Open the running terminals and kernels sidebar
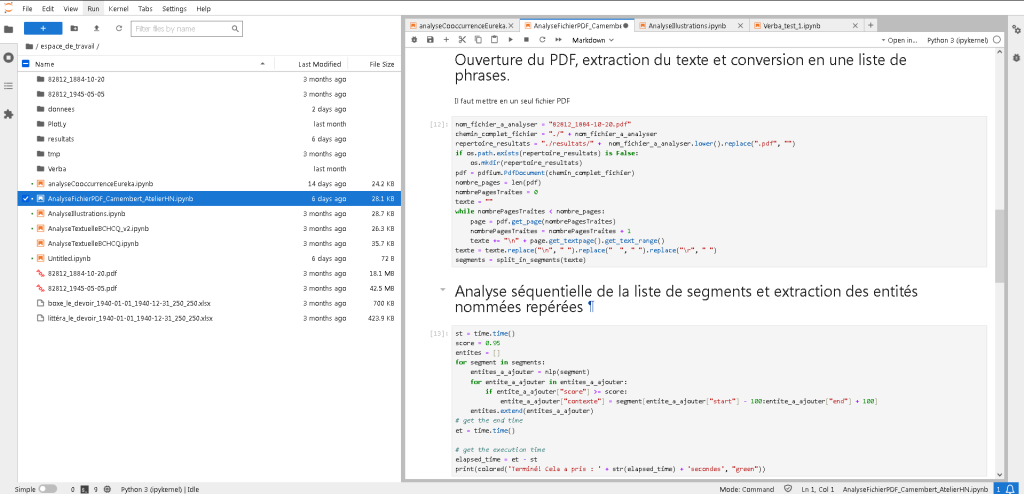Image resolution: width=1024 pixels, height=494 pixels. [x=9, y=58]
